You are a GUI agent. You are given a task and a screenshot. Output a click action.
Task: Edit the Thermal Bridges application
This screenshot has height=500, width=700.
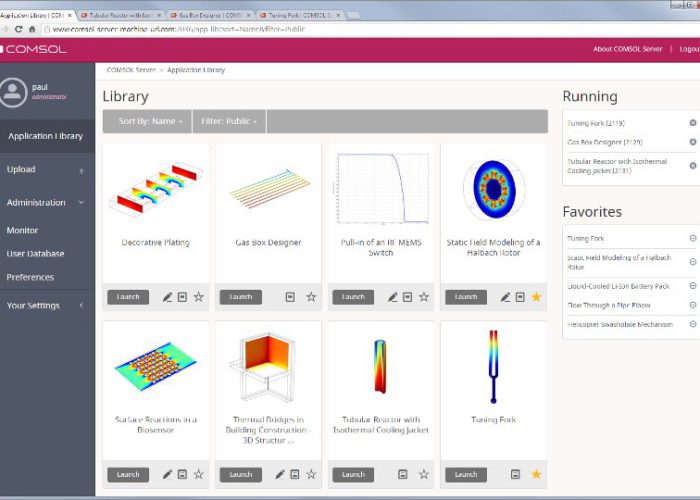click(280, 474)
